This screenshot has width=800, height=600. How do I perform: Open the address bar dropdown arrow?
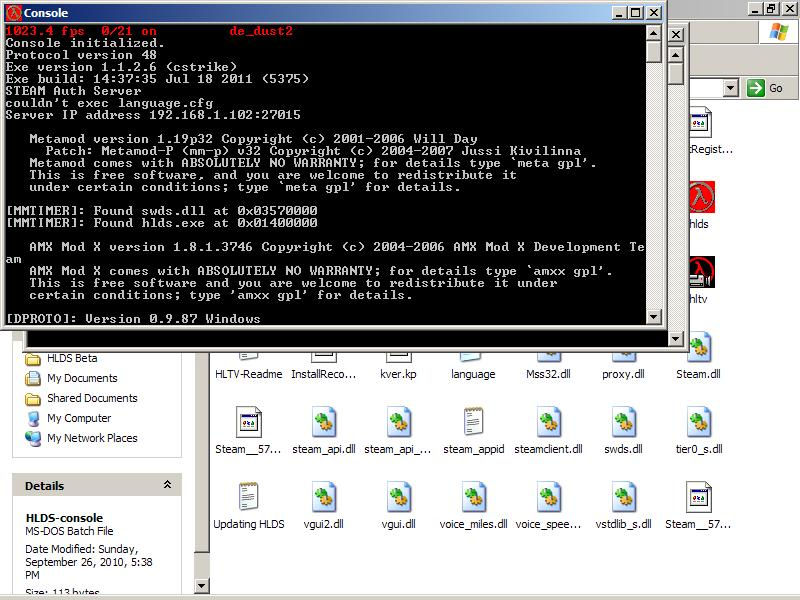pyautogui.click(x=731, y=88)
